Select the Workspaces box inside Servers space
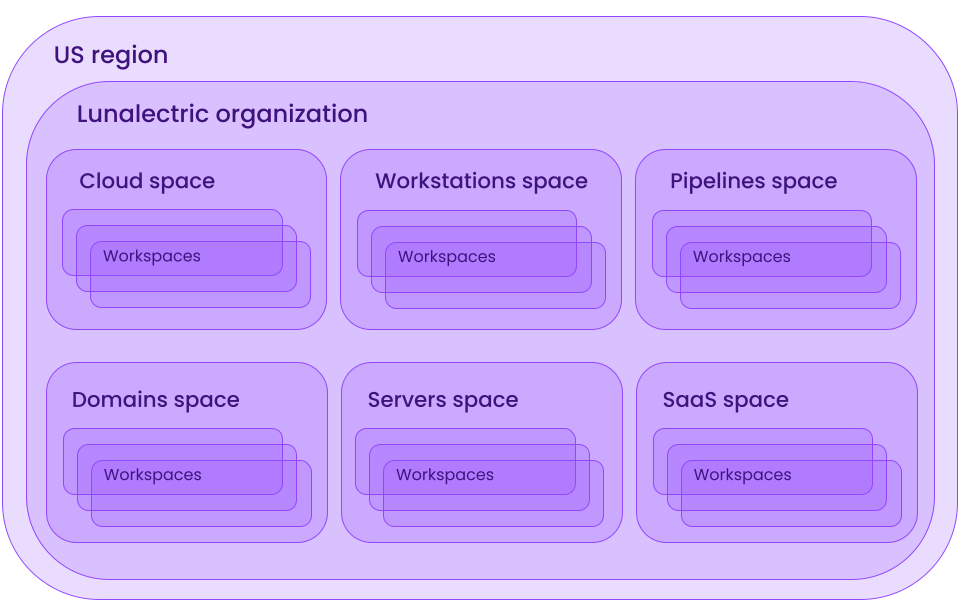Image resolution: width=960 pixels, height=616 pixels. (446, 475)
